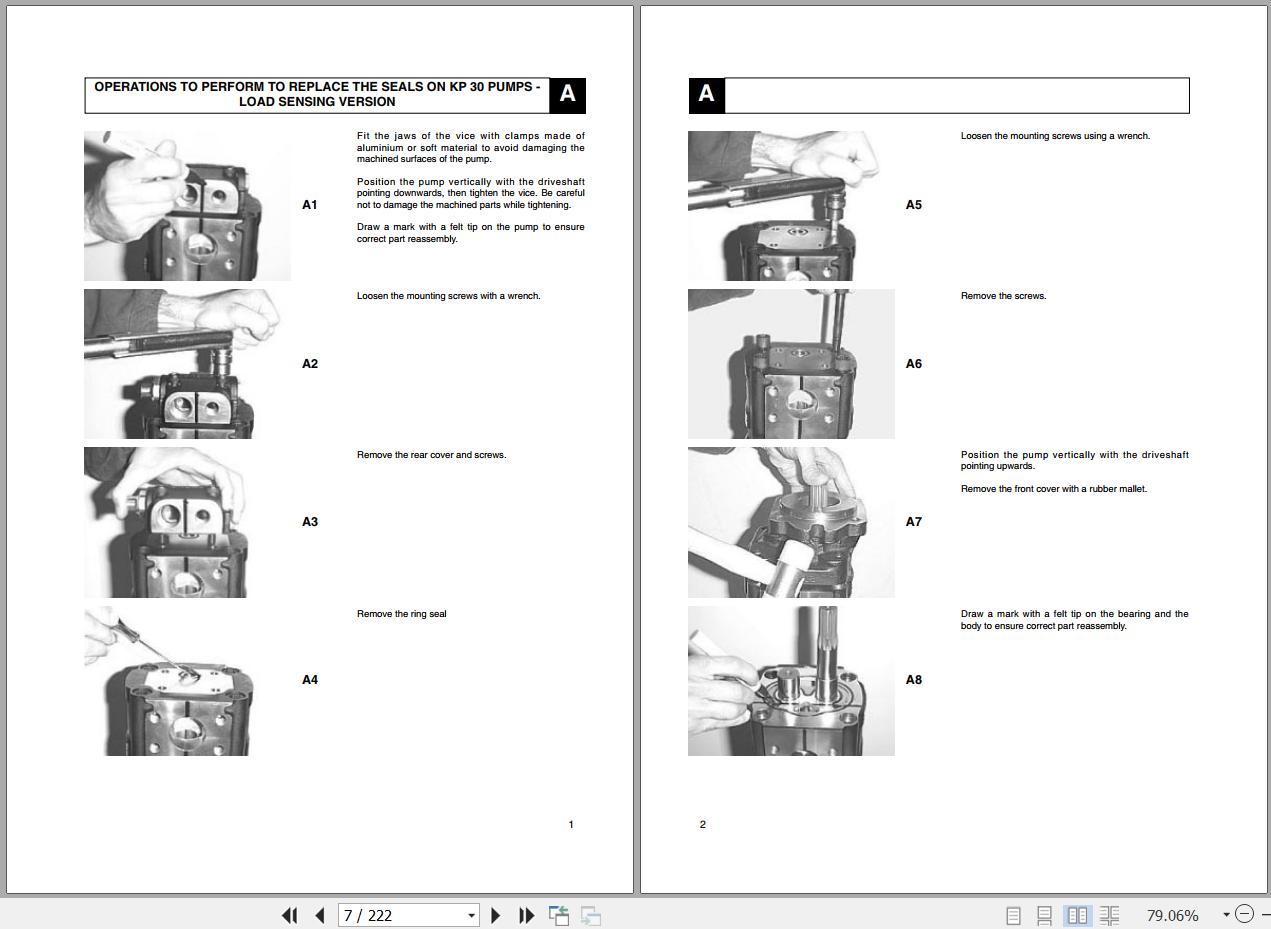The height and width of the screenshot is (929, 1271).
Task: Click the page number 2 footer
Action: click(702, 825)
